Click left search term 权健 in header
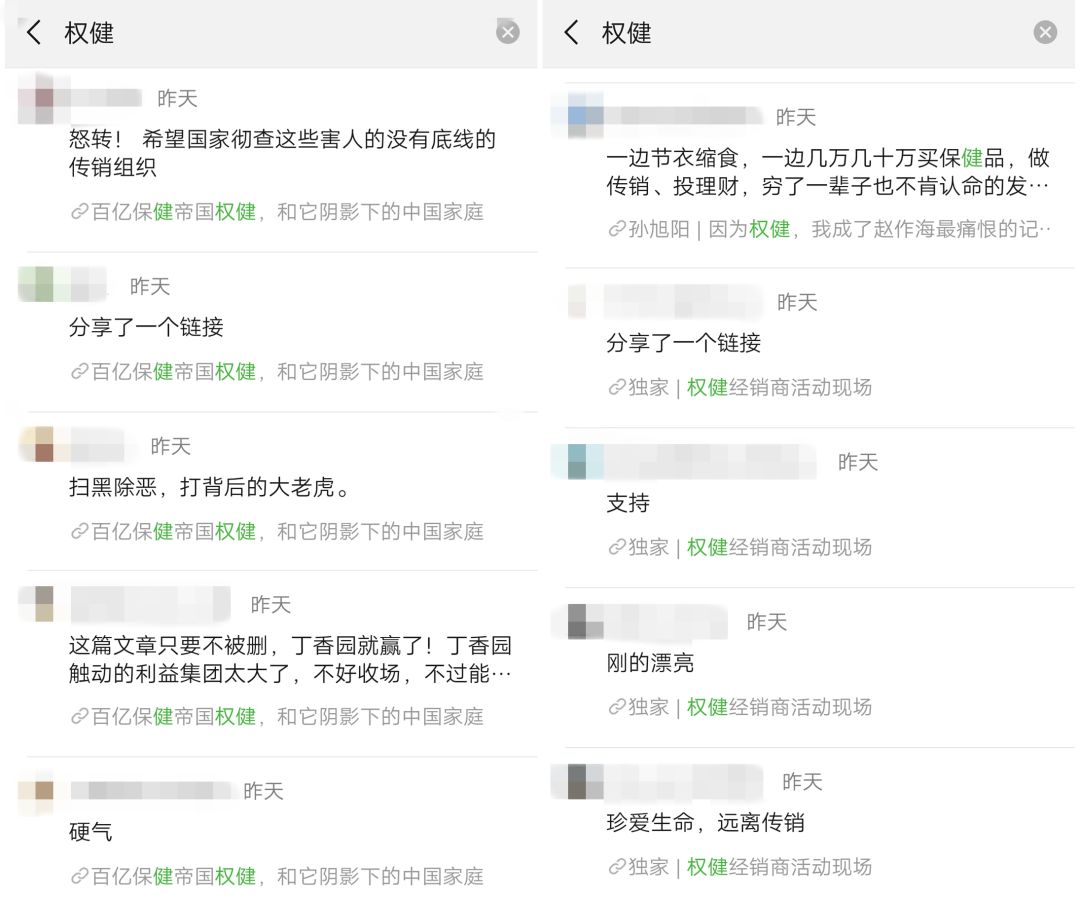 (89, 32)
